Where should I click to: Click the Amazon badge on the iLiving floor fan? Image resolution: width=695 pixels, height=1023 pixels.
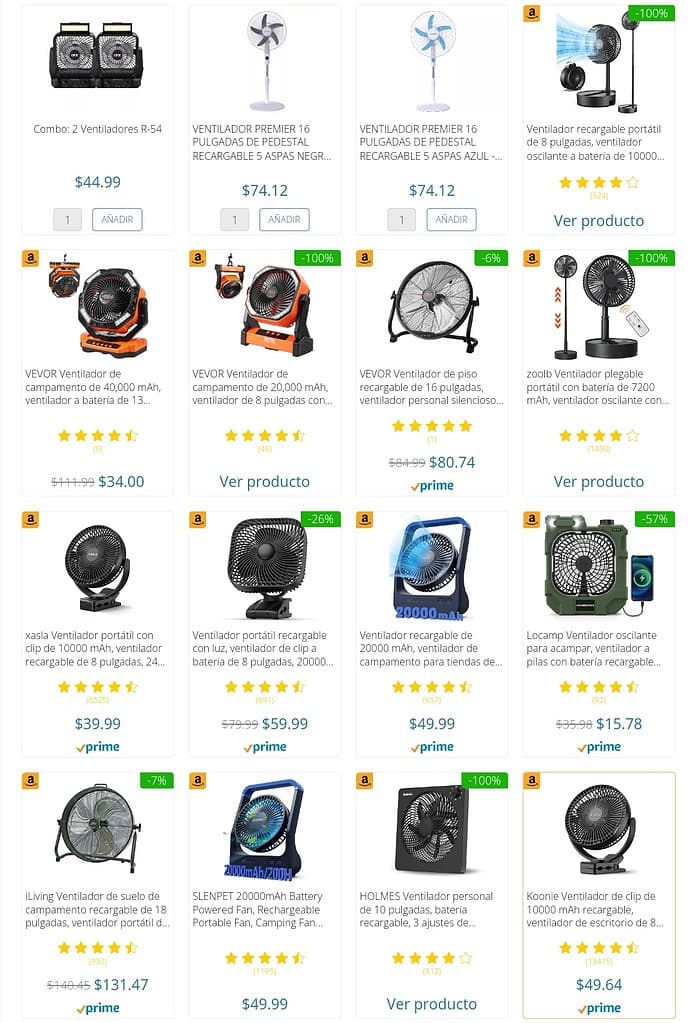pos(31,780)
